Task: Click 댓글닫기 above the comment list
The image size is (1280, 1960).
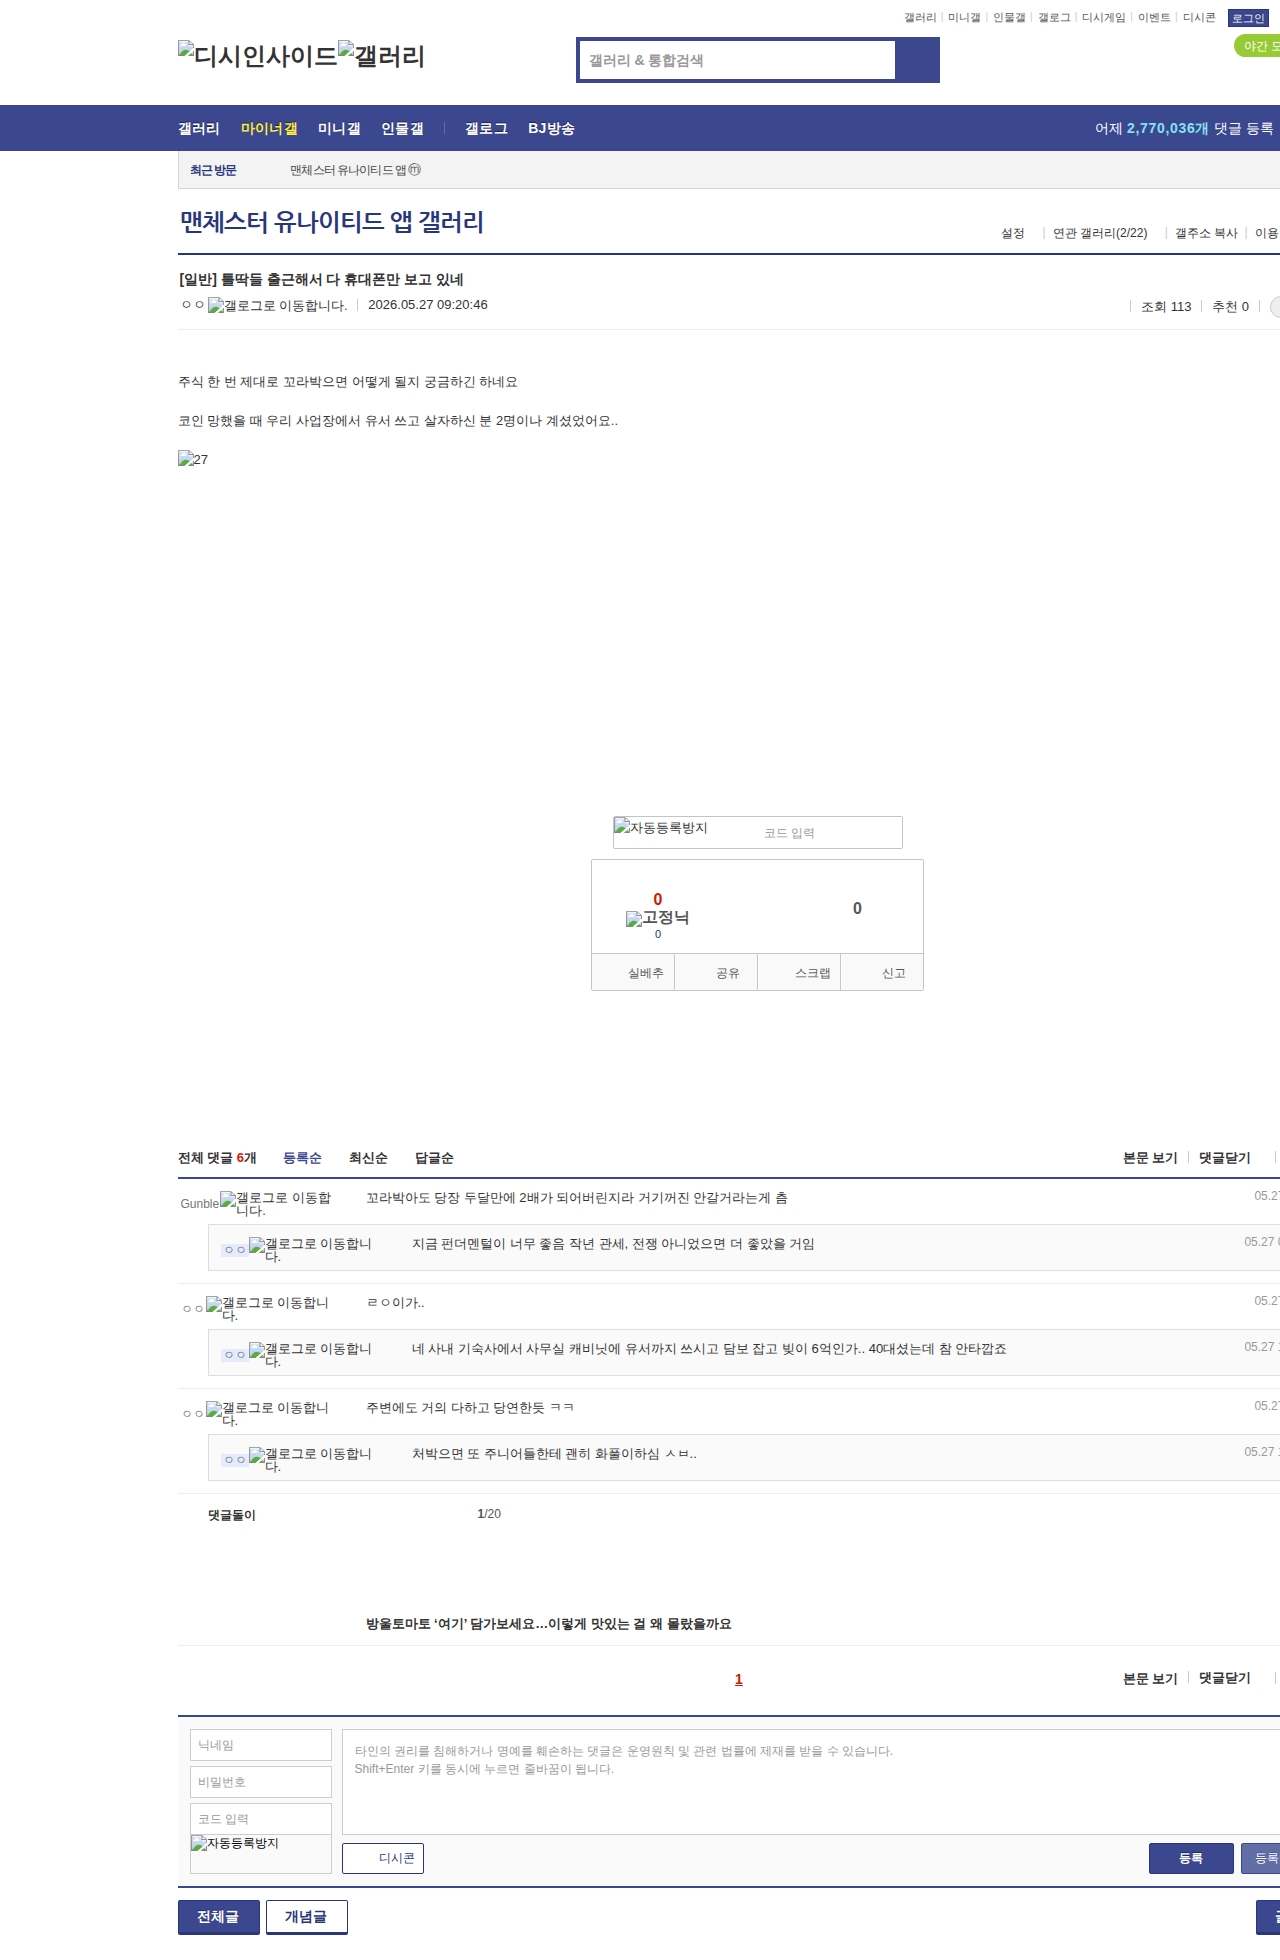Action: [1225, 1158]
